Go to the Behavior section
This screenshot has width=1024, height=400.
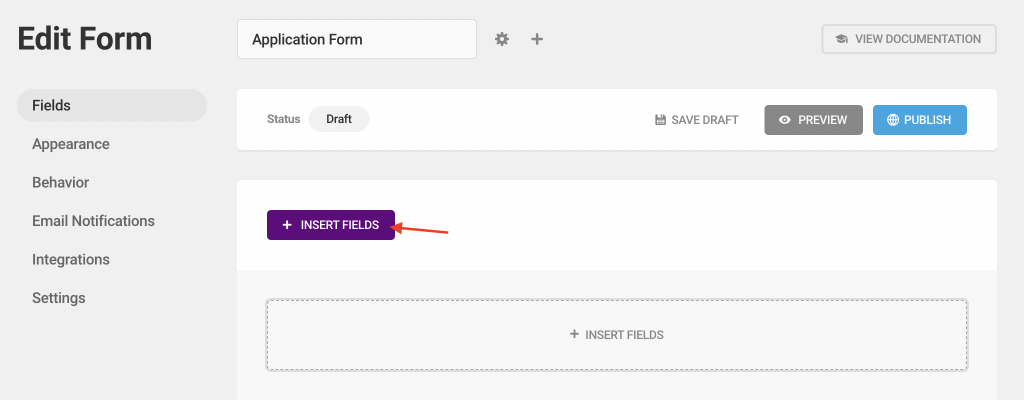tap(61, 182)
